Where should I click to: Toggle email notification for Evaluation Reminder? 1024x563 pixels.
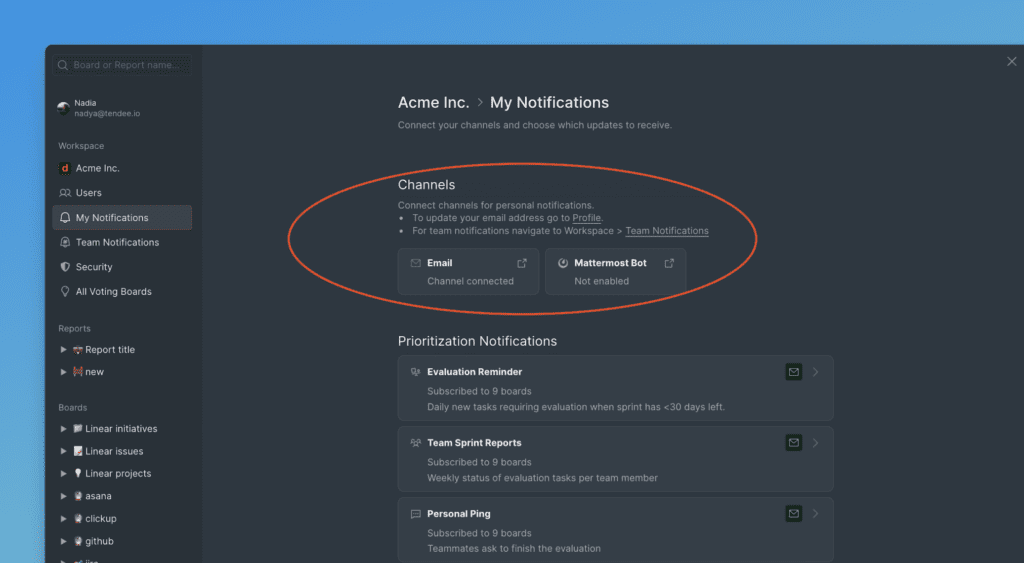(x=793, y=372)
